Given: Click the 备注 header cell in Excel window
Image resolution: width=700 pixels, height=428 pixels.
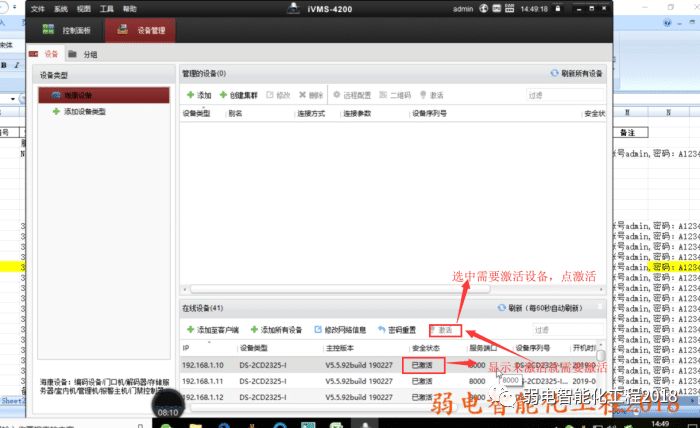Looking at the screenshot, I should (628, 133).
